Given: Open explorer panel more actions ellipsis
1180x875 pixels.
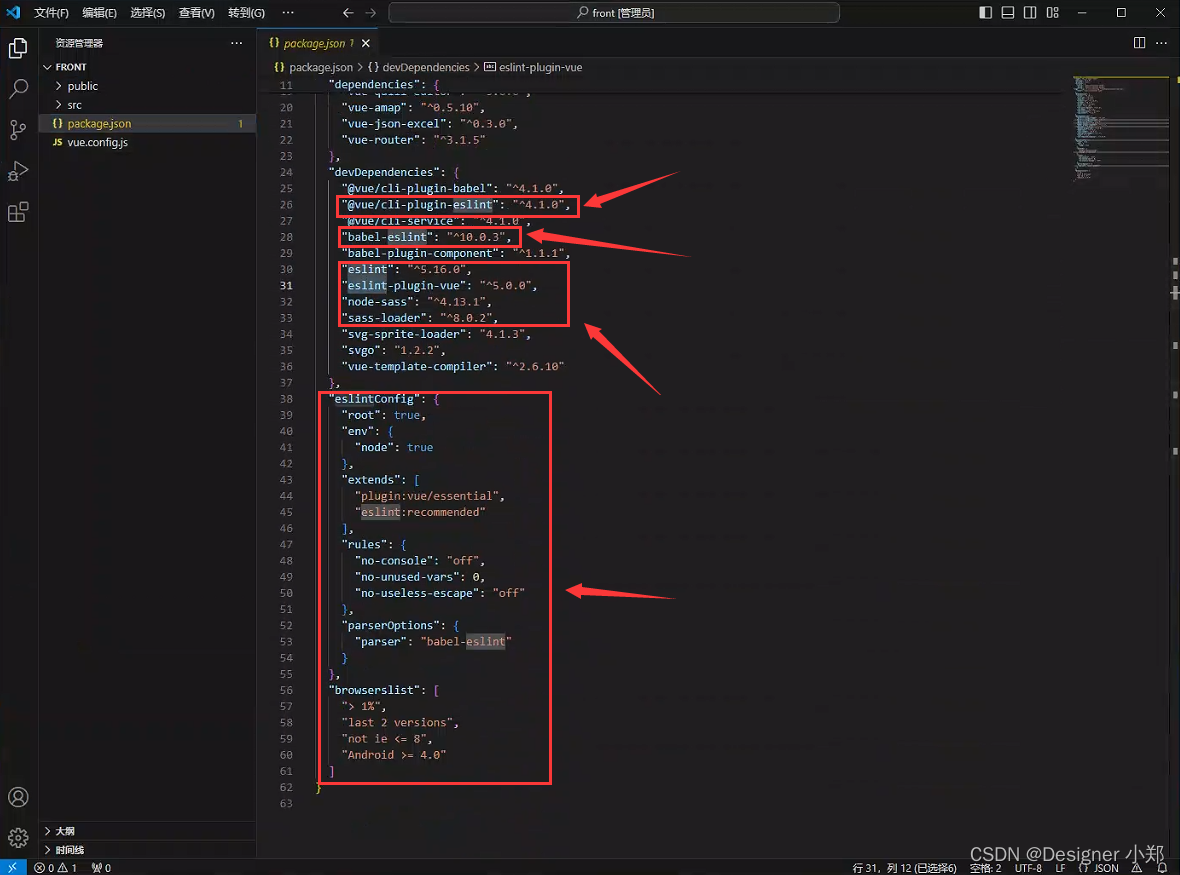Looking at the screenshot, I should pos(236,43).
